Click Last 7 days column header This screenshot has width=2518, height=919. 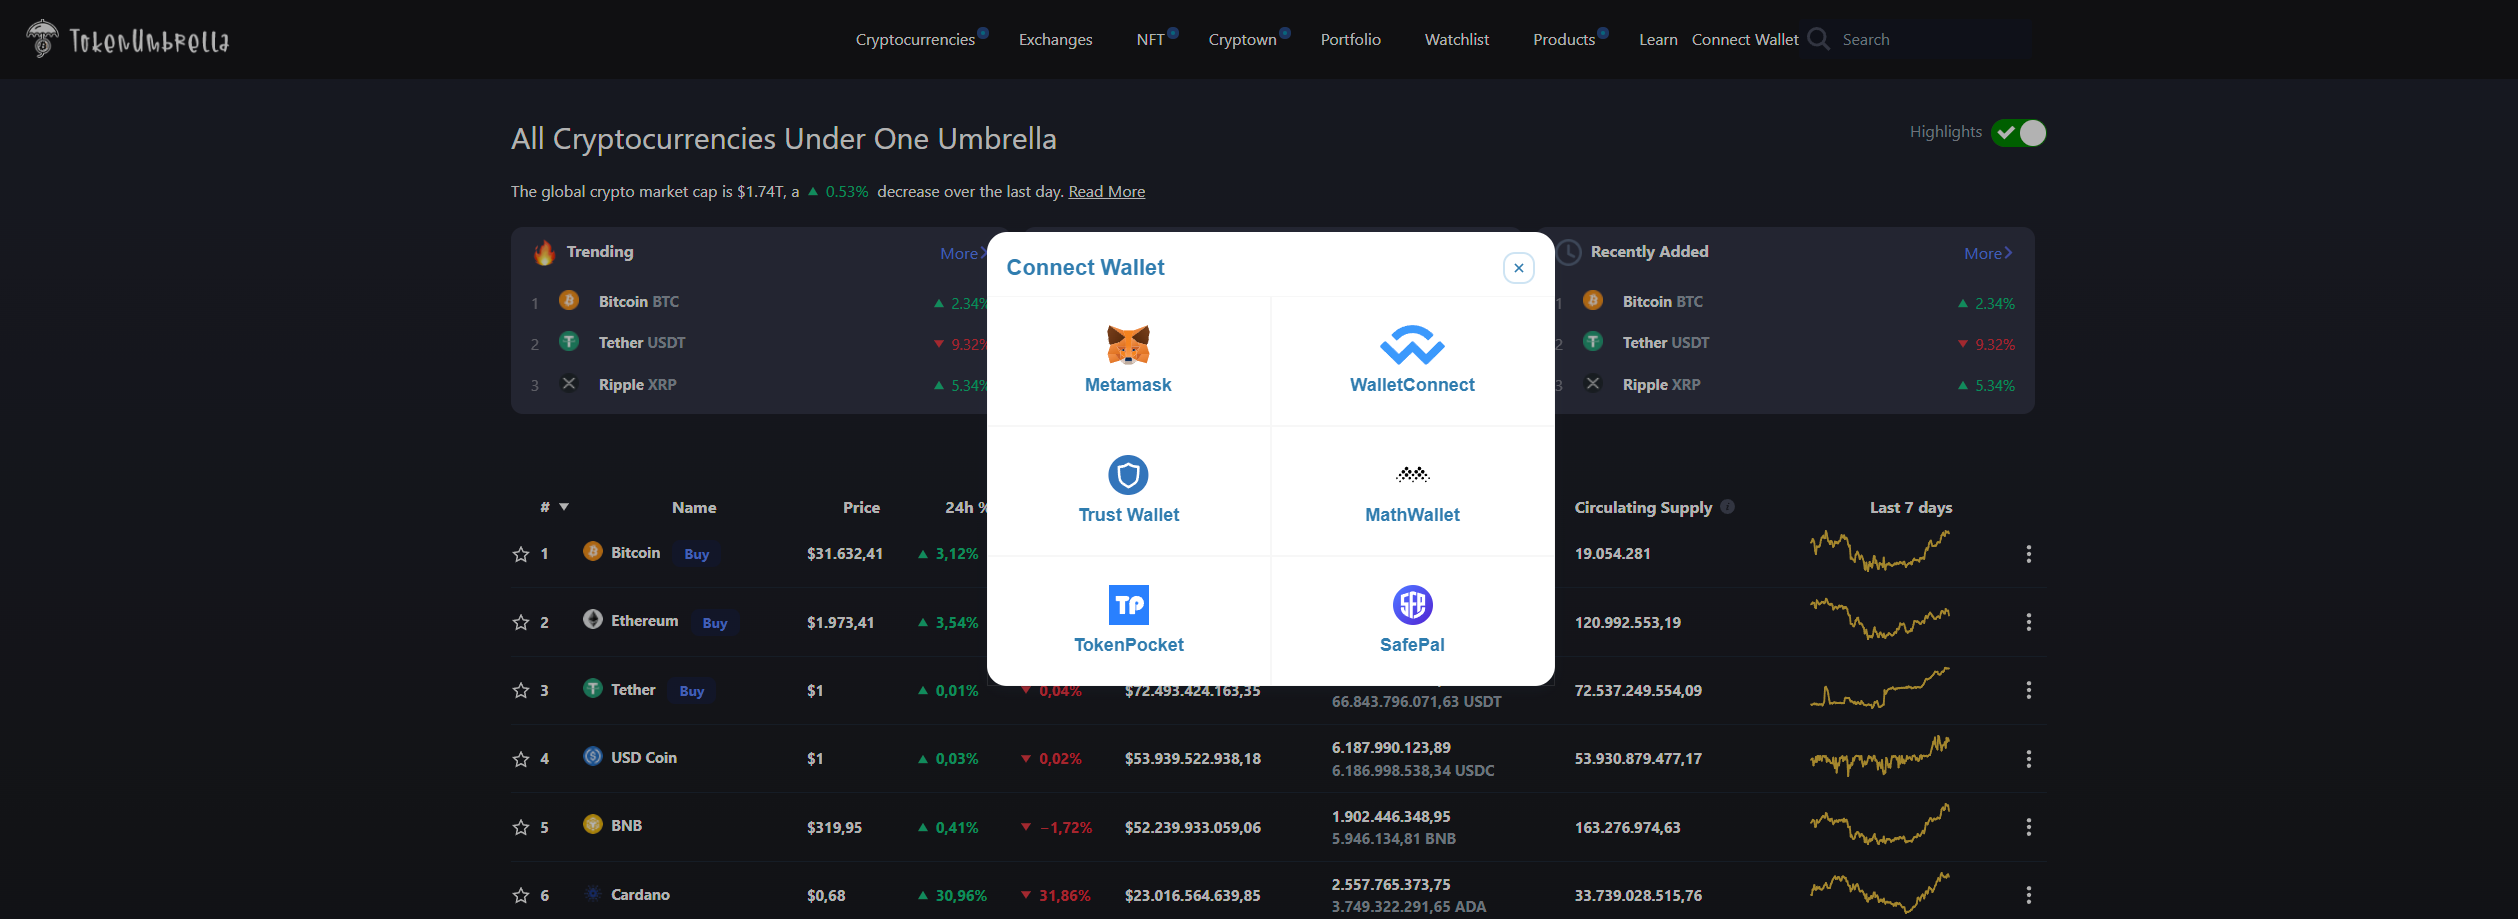(x=1911, y=508)
